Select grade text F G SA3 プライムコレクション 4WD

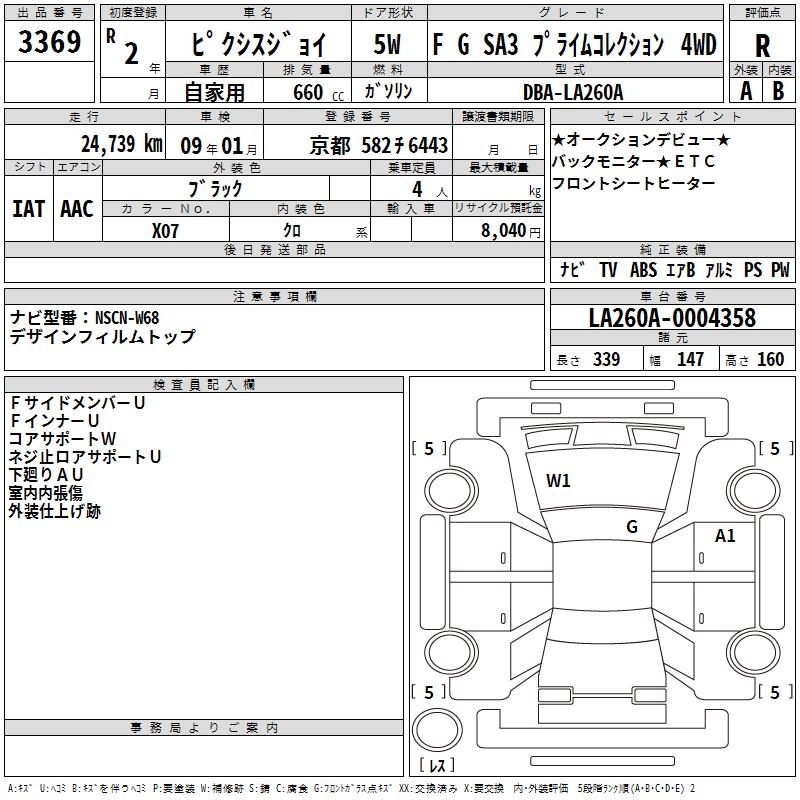(574, 44)
